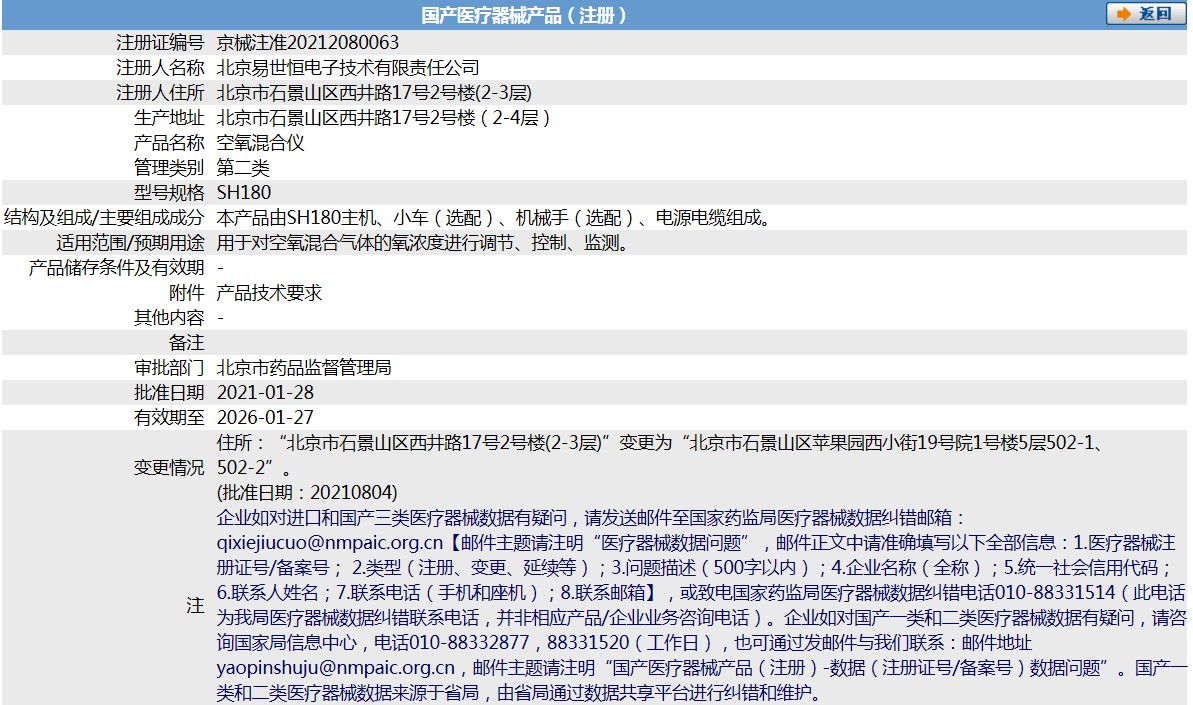The image size is (1193, 705).
Task: Click the label 有效期至
Action: click(169, 418)
